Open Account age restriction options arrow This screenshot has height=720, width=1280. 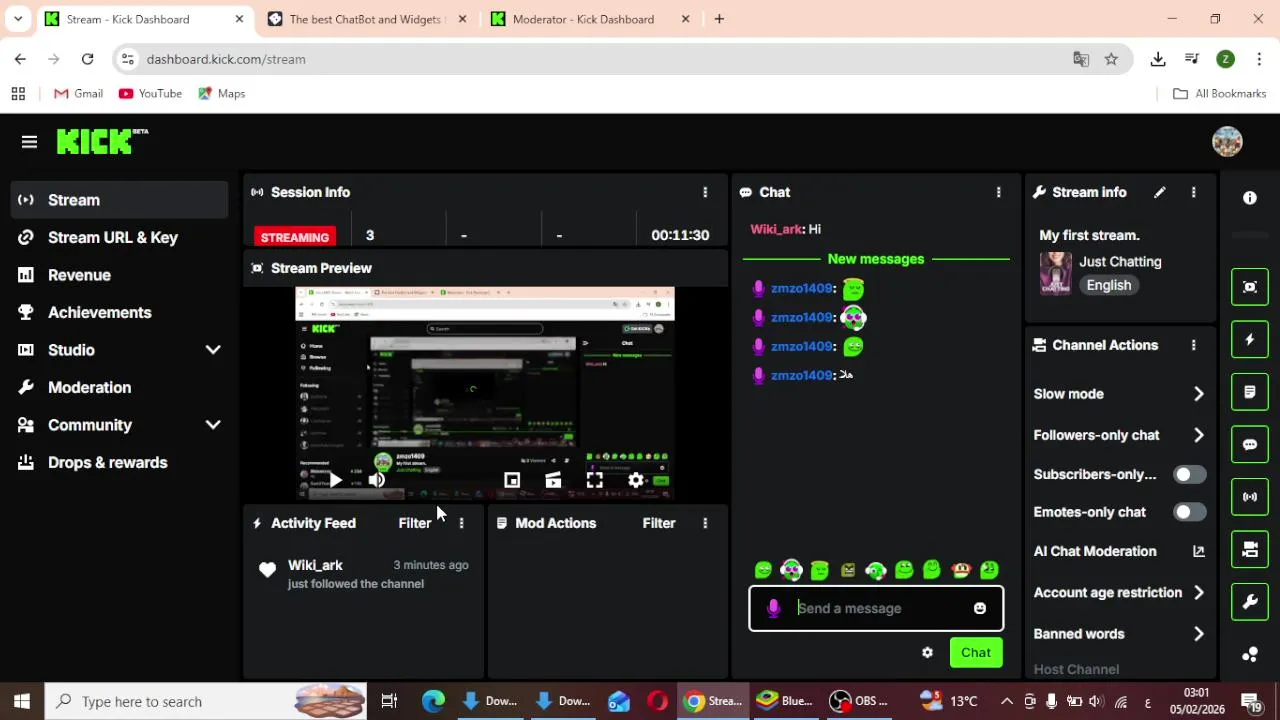1198,593
